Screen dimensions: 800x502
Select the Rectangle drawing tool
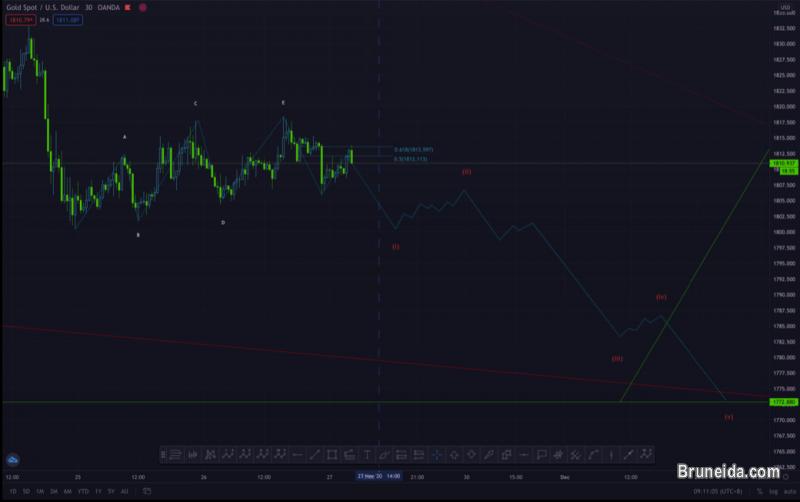(332, 455)
